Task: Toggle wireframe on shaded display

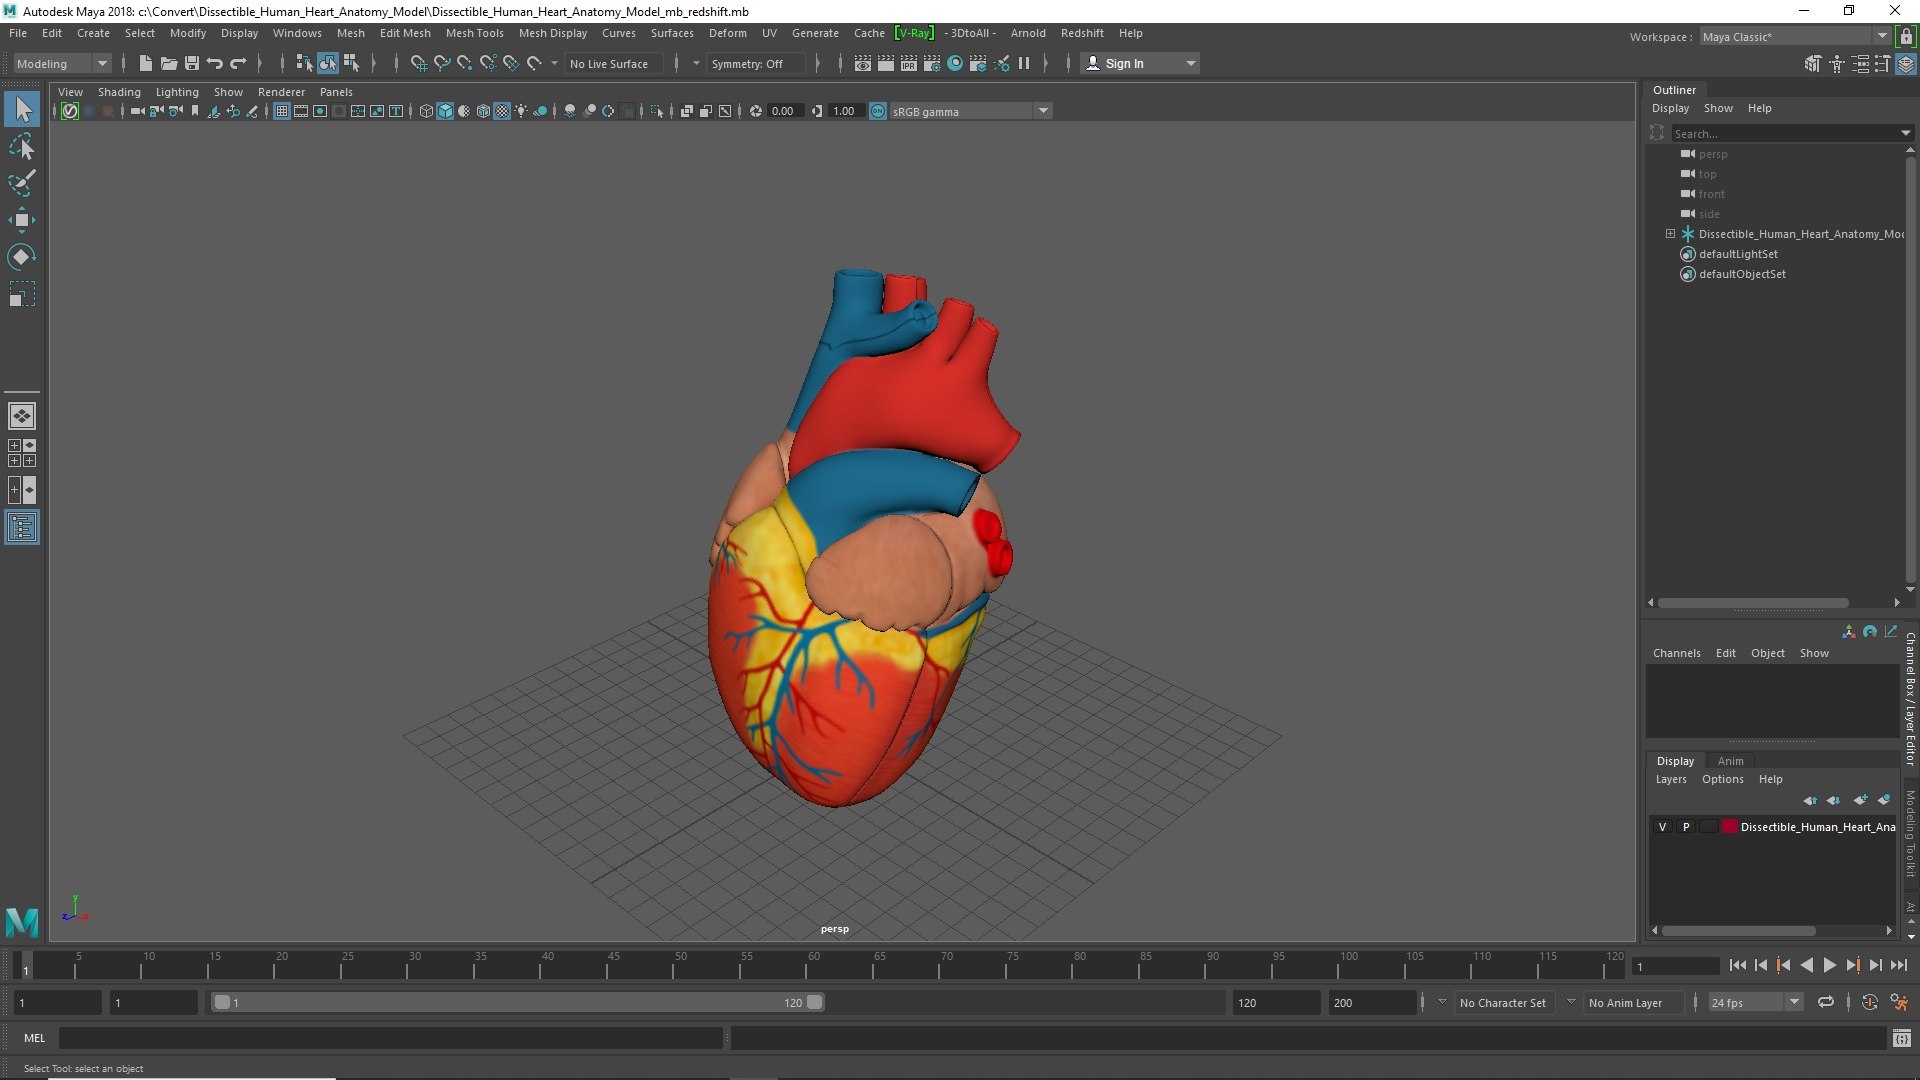Action: pos(484,111)
